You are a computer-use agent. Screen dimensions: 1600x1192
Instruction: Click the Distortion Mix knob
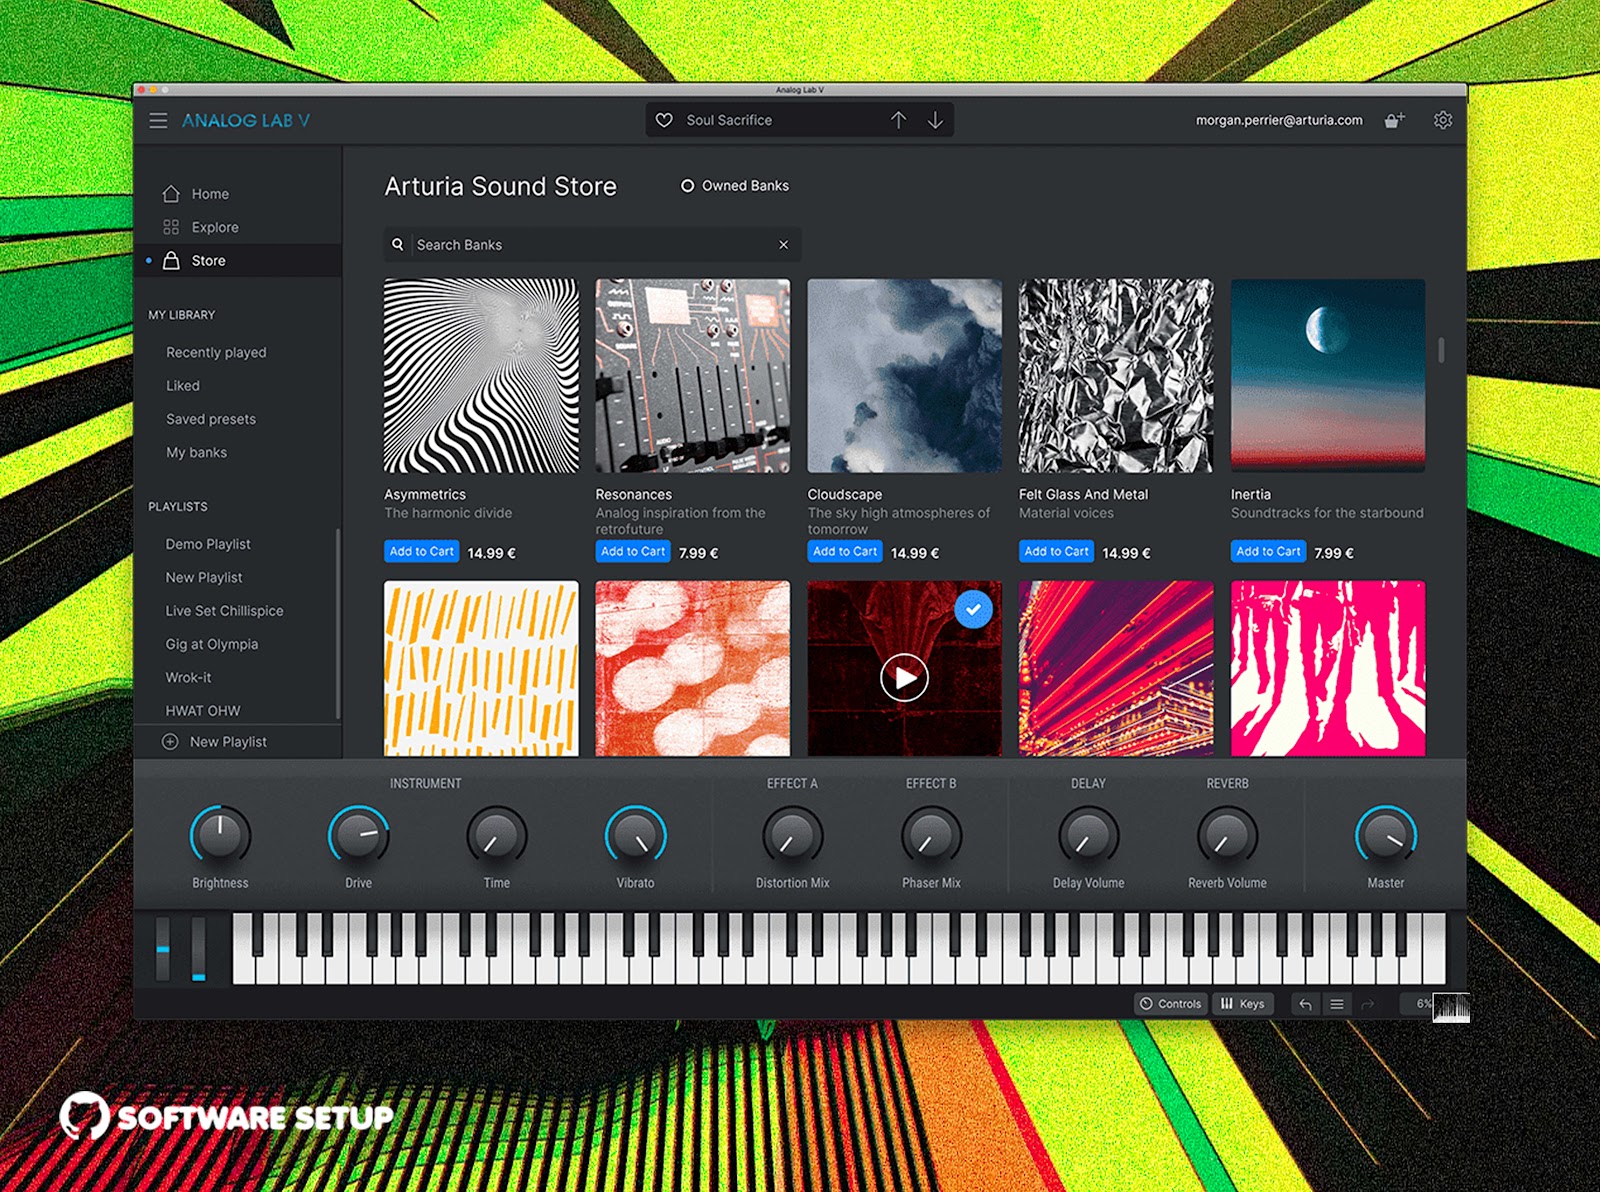point(792,835)
